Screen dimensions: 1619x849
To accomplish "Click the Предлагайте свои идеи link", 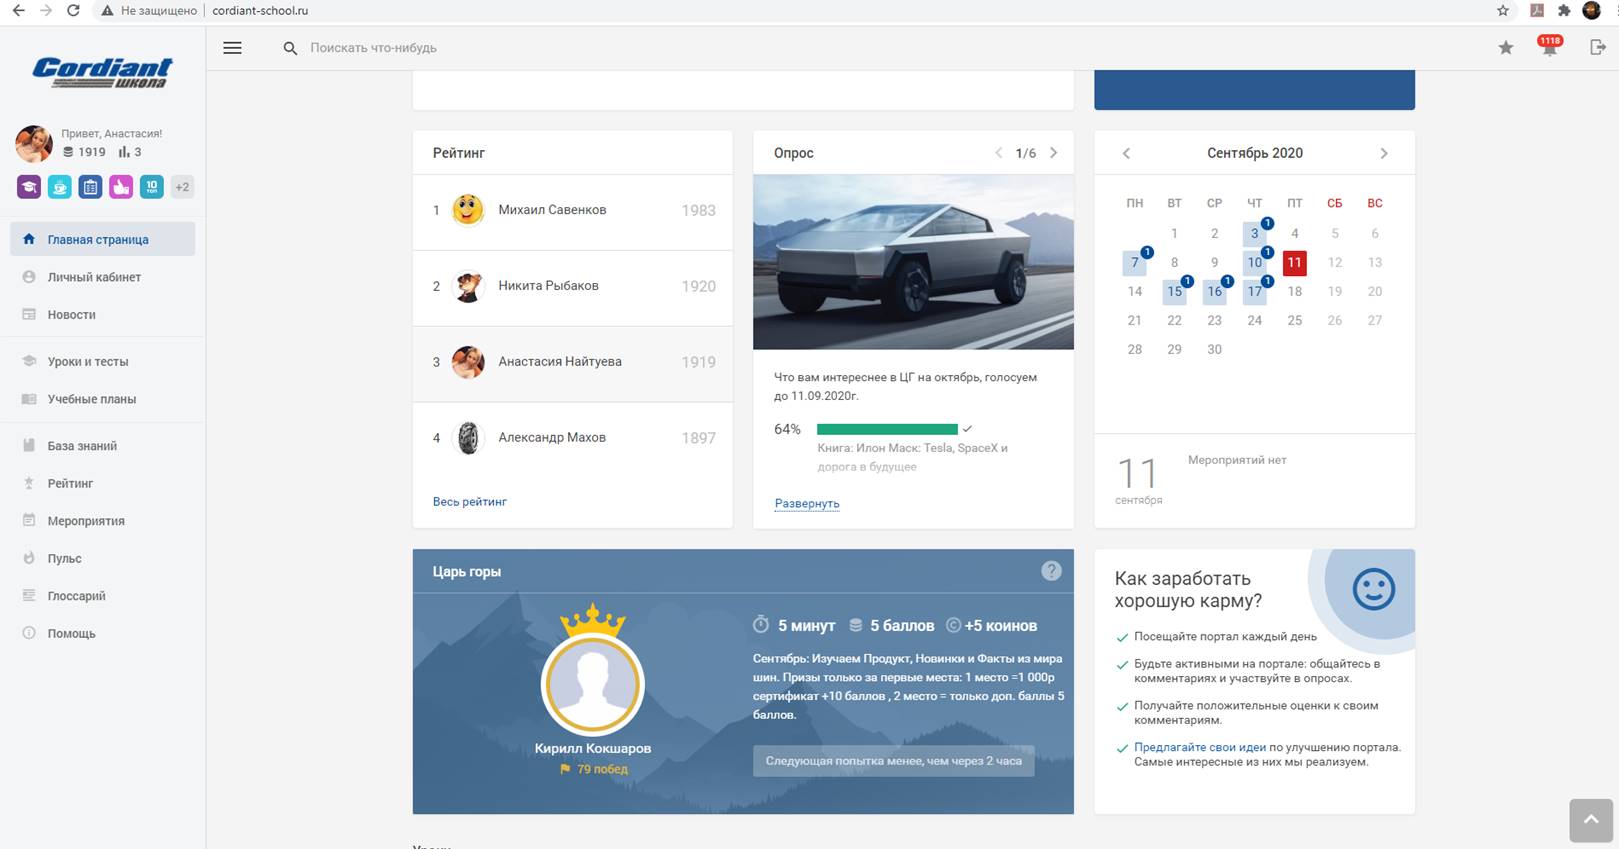I will (x=1199, y=747).
